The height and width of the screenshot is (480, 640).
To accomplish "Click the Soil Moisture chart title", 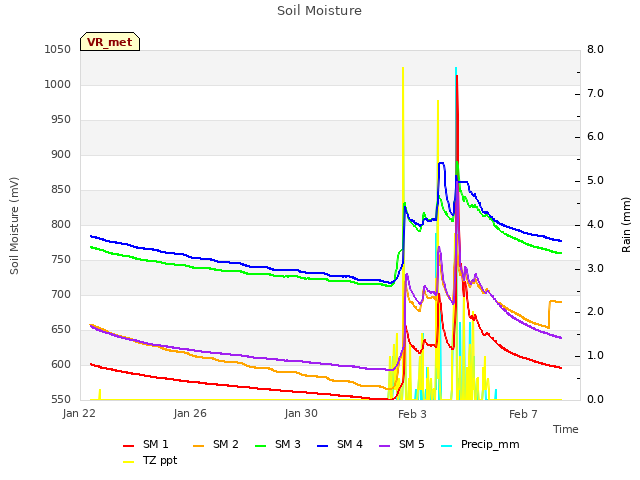I will (319, 11).
